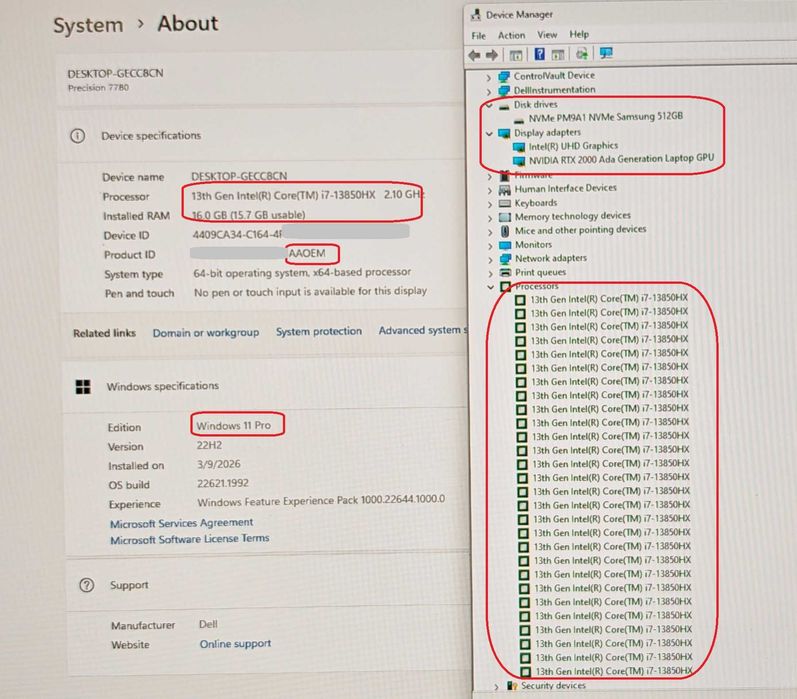The height and width of the screenshot is (699, 797).
Task: Click the info icon beside Device specifications
Action: click(77, 136)
